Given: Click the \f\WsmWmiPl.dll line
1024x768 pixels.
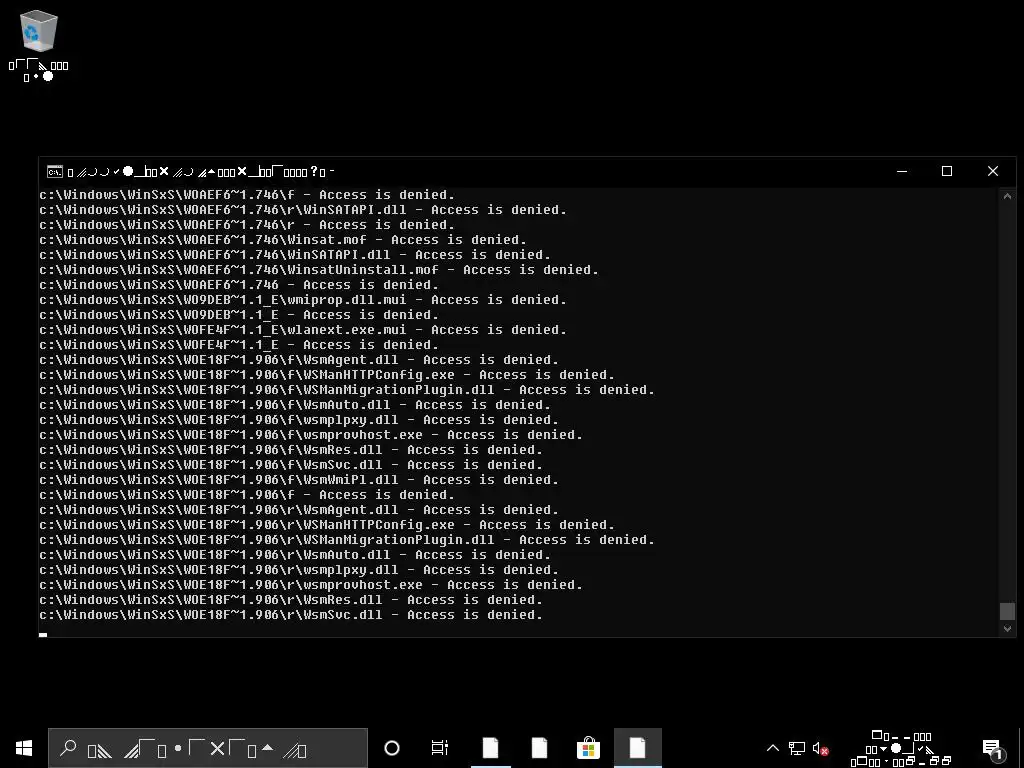Looking at the screenshot, I should pos(299,480).
